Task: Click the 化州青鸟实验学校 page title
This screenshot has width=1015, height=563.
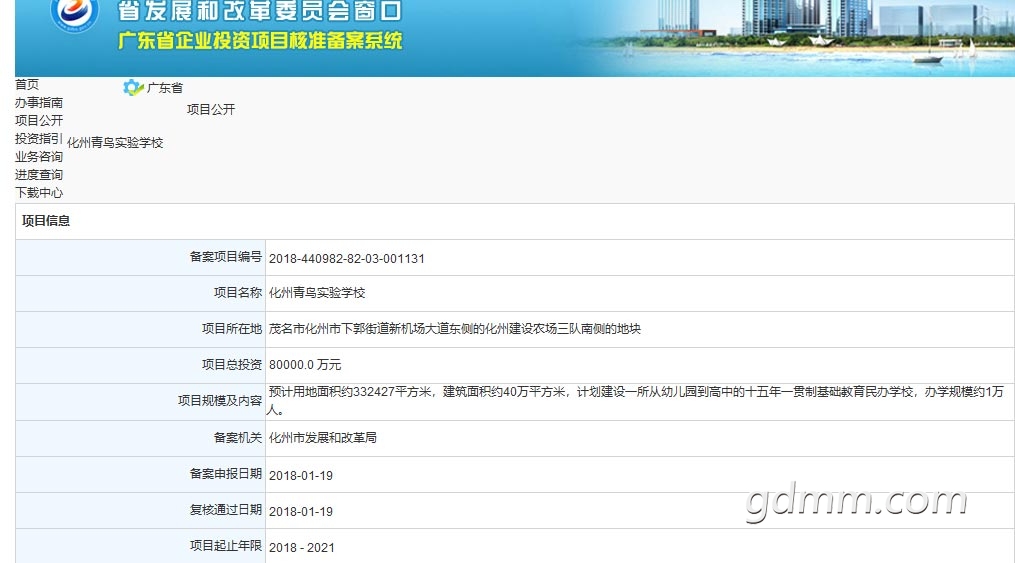Action: (x=115, y=142)
